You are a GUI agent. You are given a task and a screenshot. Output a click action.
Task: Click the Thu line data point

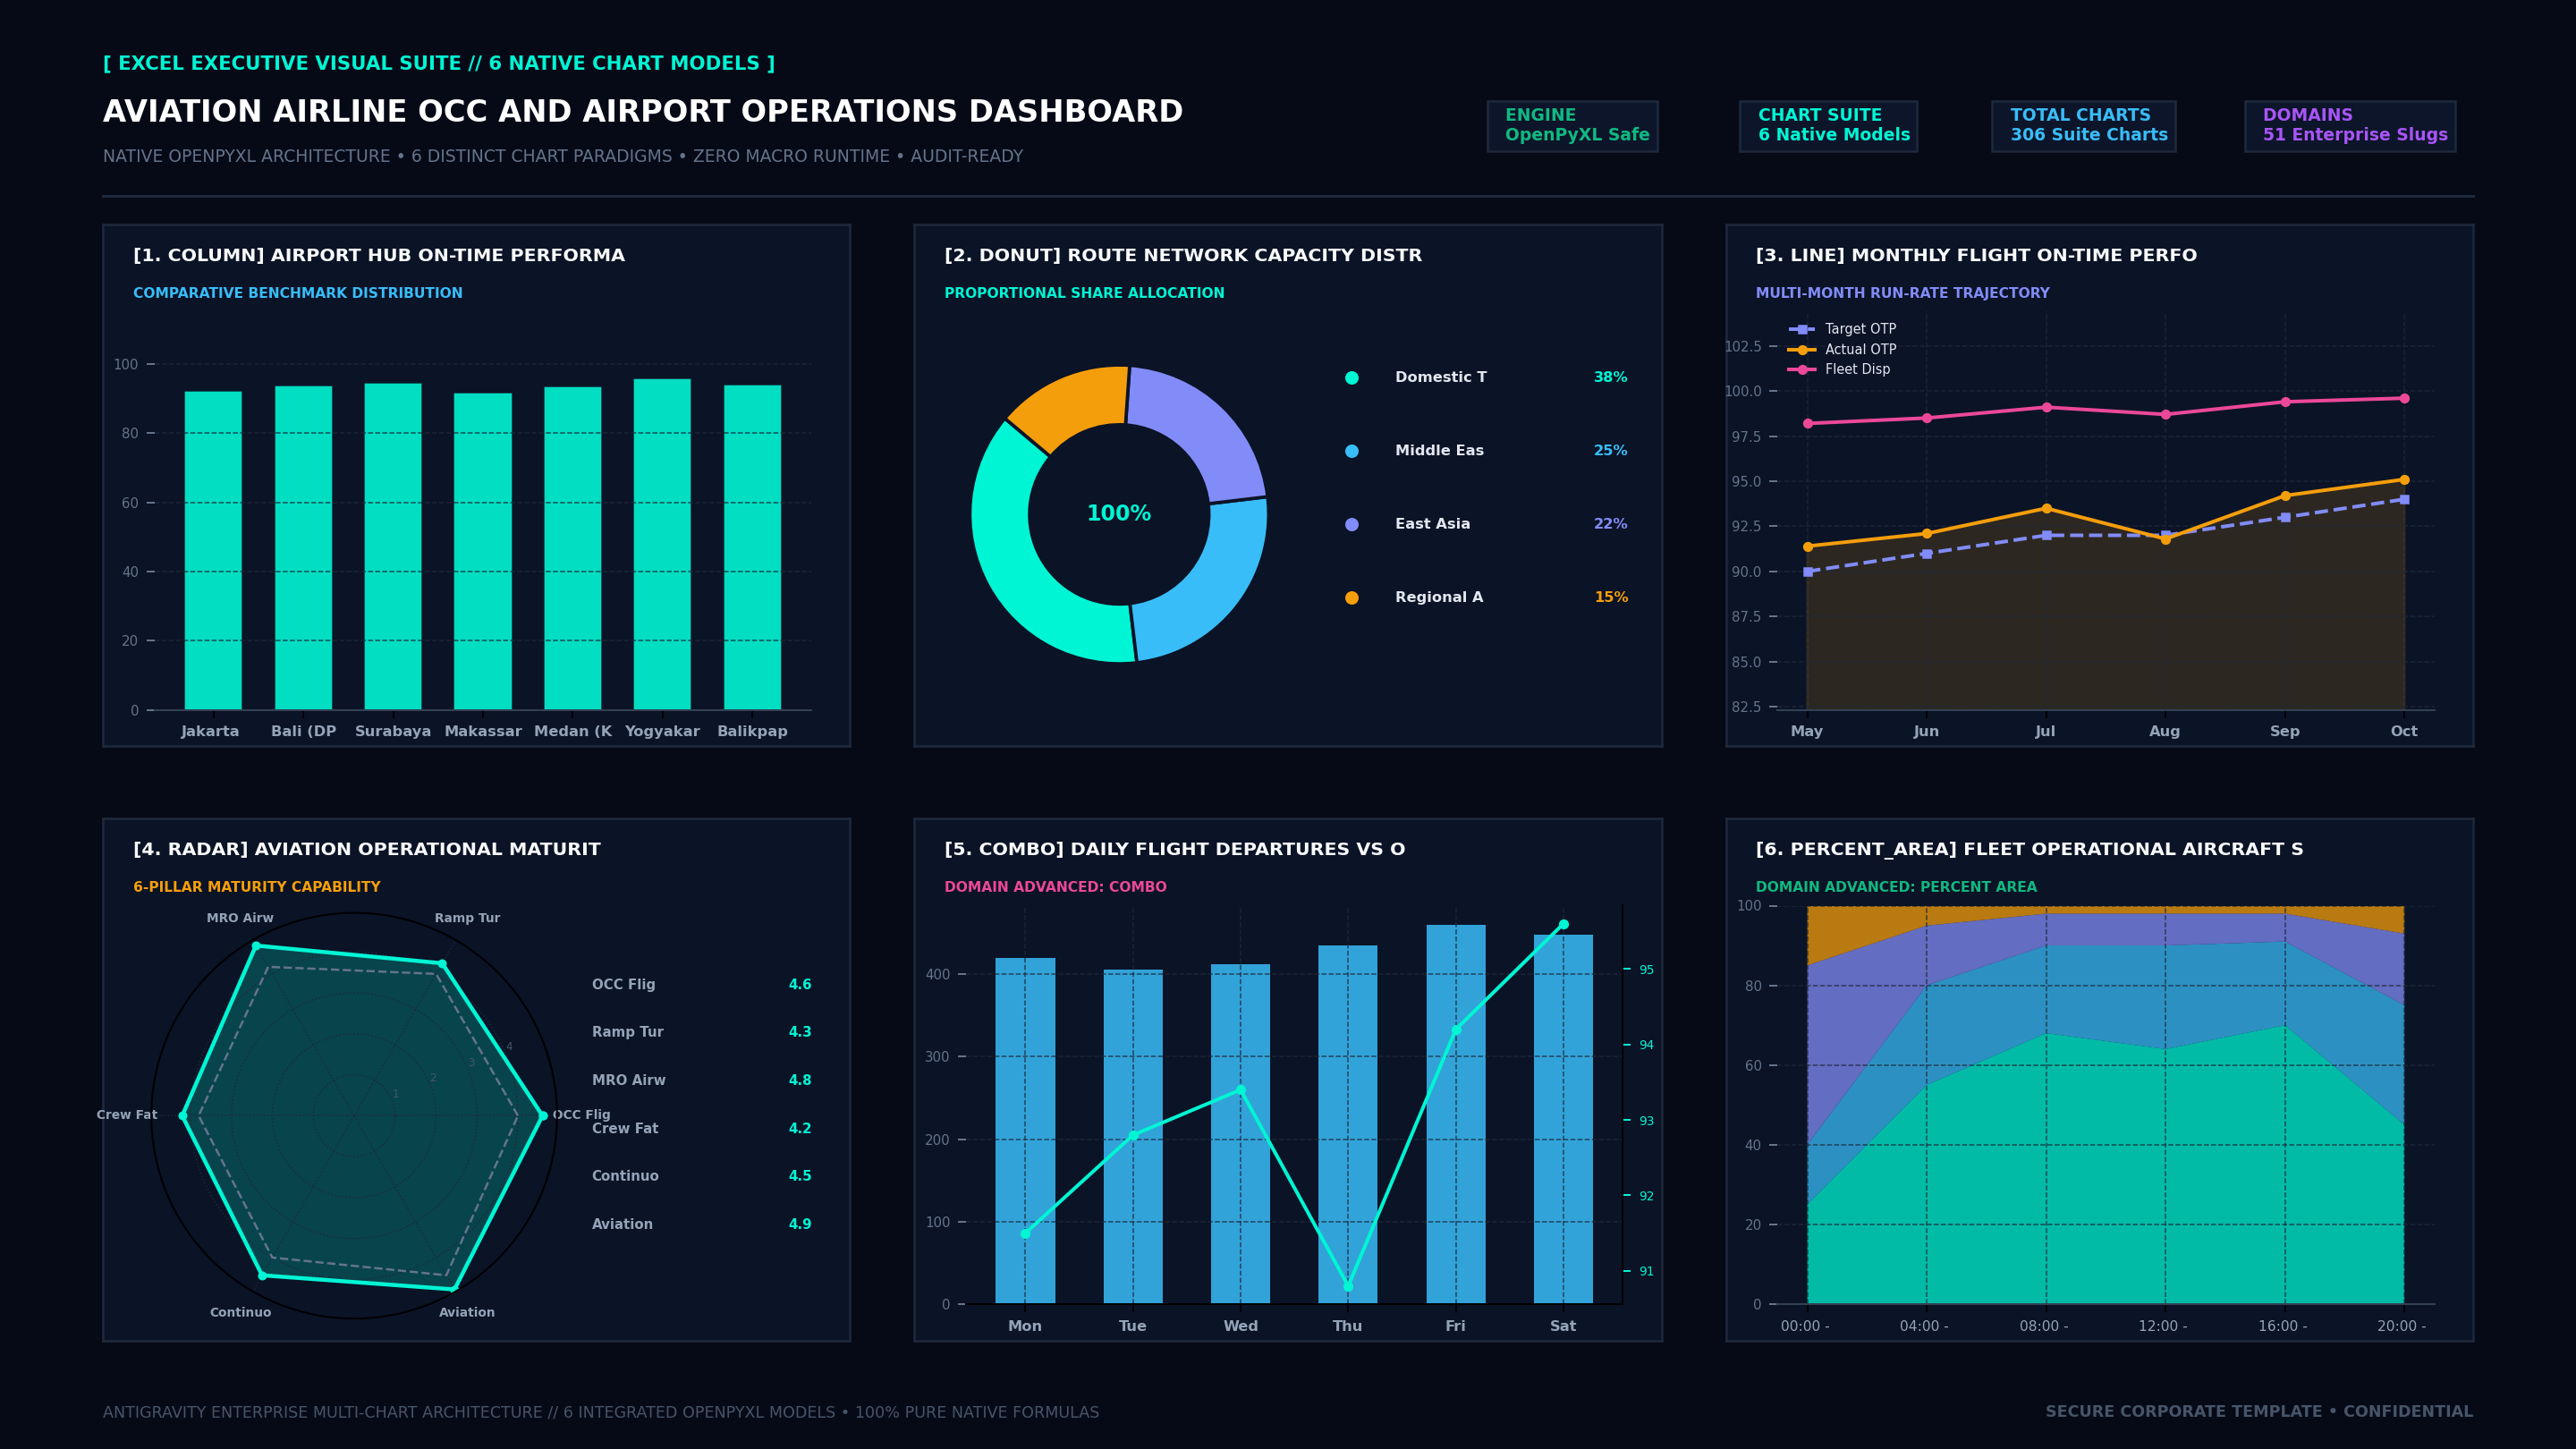pos(1347,1286)
